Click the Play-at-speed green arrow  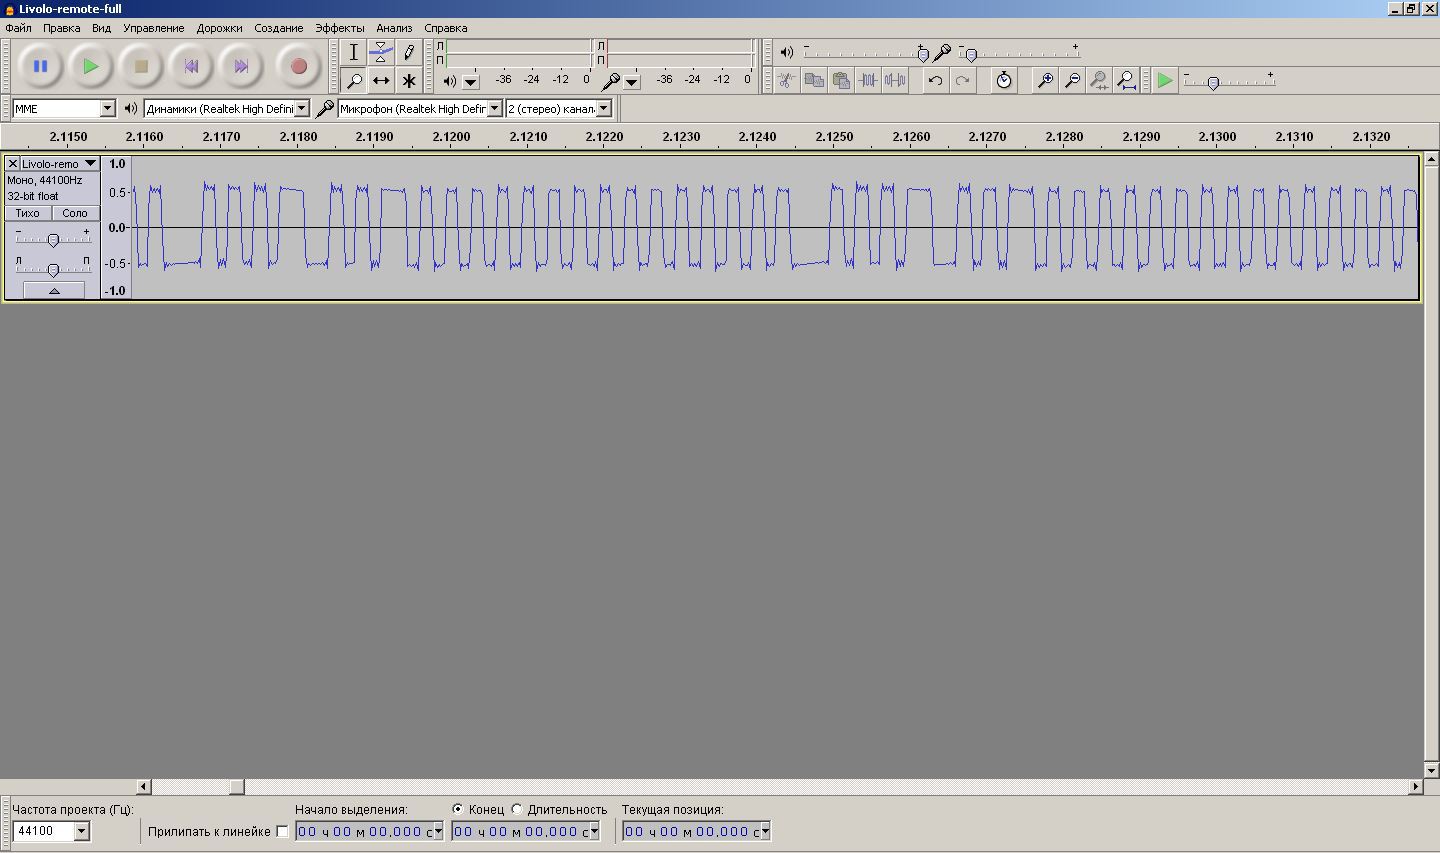coord(1165,80)
